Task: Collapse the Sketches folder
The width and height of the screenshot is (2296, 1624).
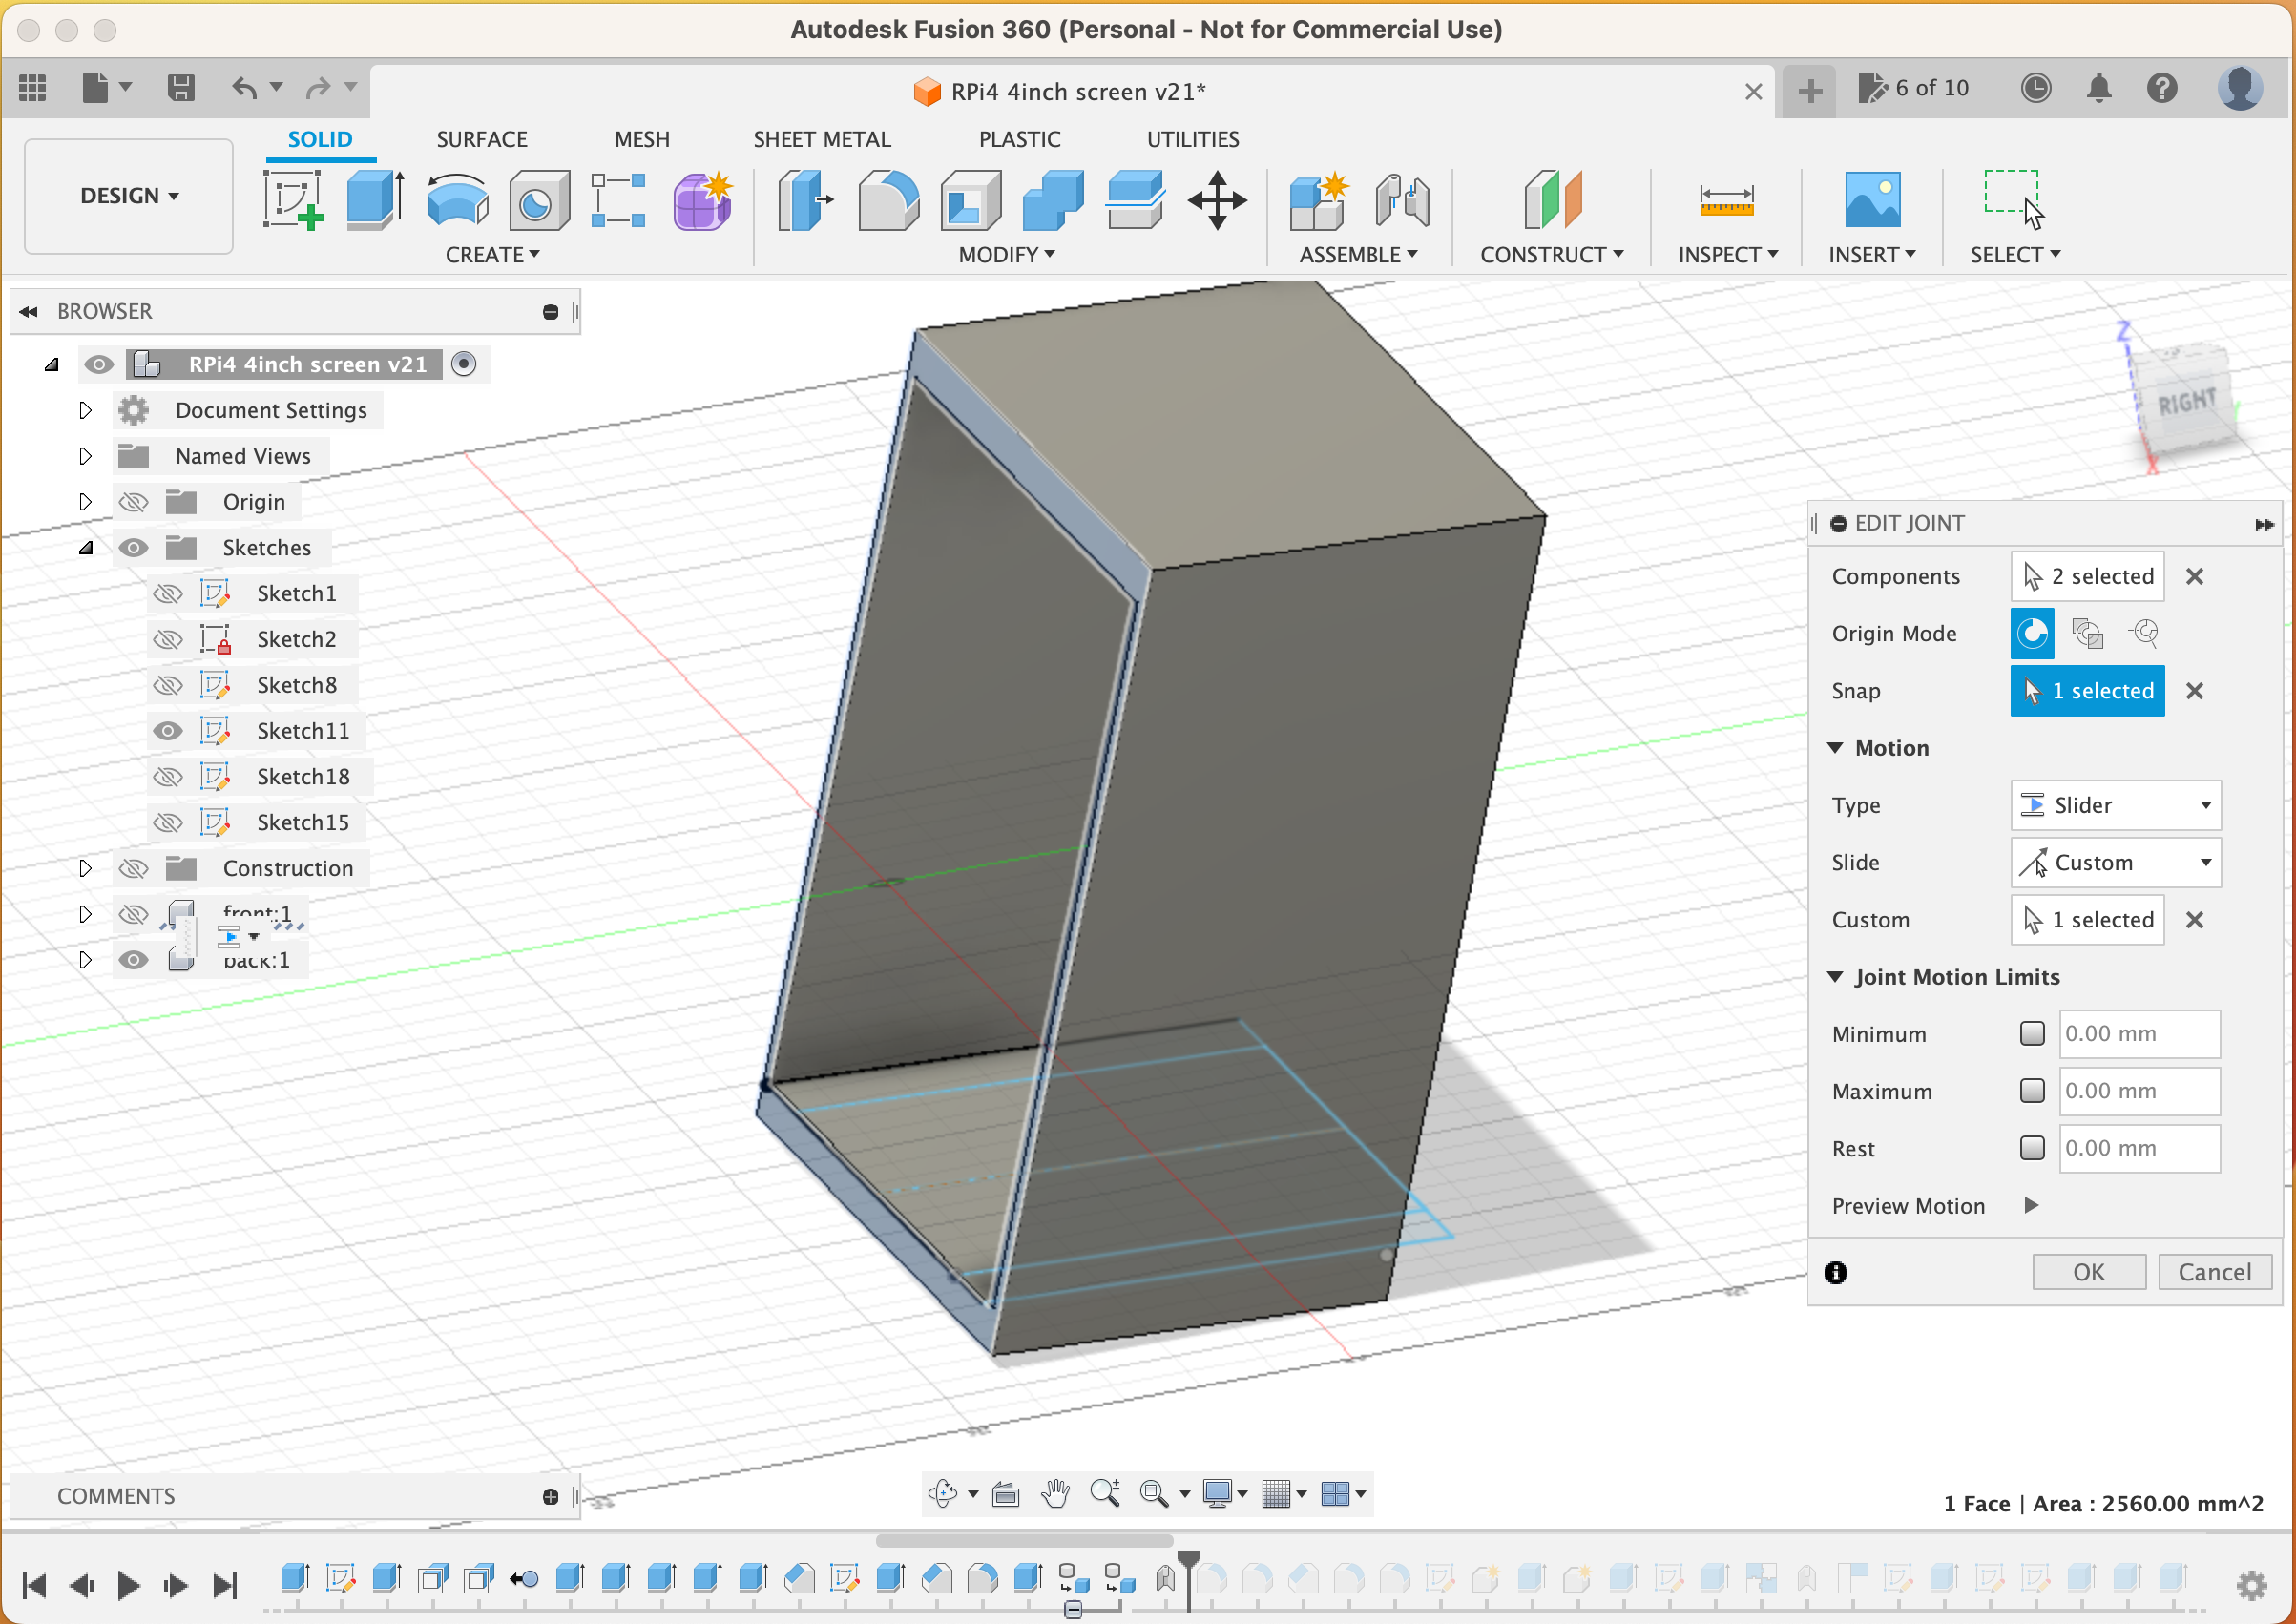Action: pyautogui.click(x=86, y=548)
